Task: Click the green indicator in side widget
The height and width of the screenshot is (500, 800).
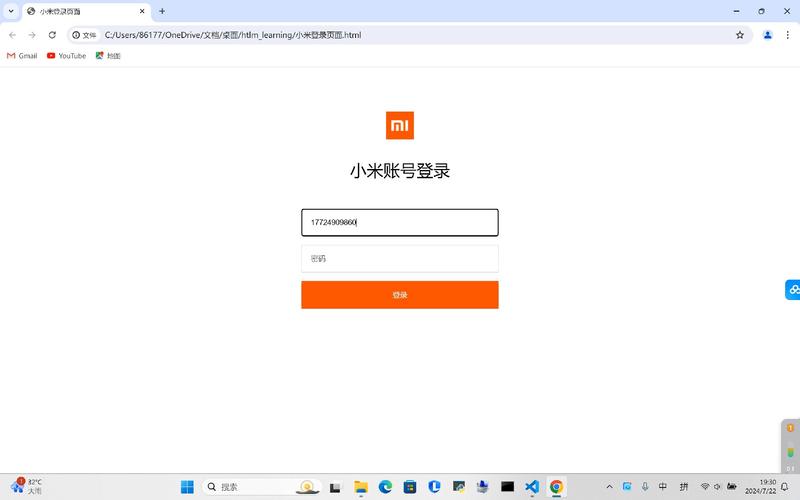Action: point(790,452)
